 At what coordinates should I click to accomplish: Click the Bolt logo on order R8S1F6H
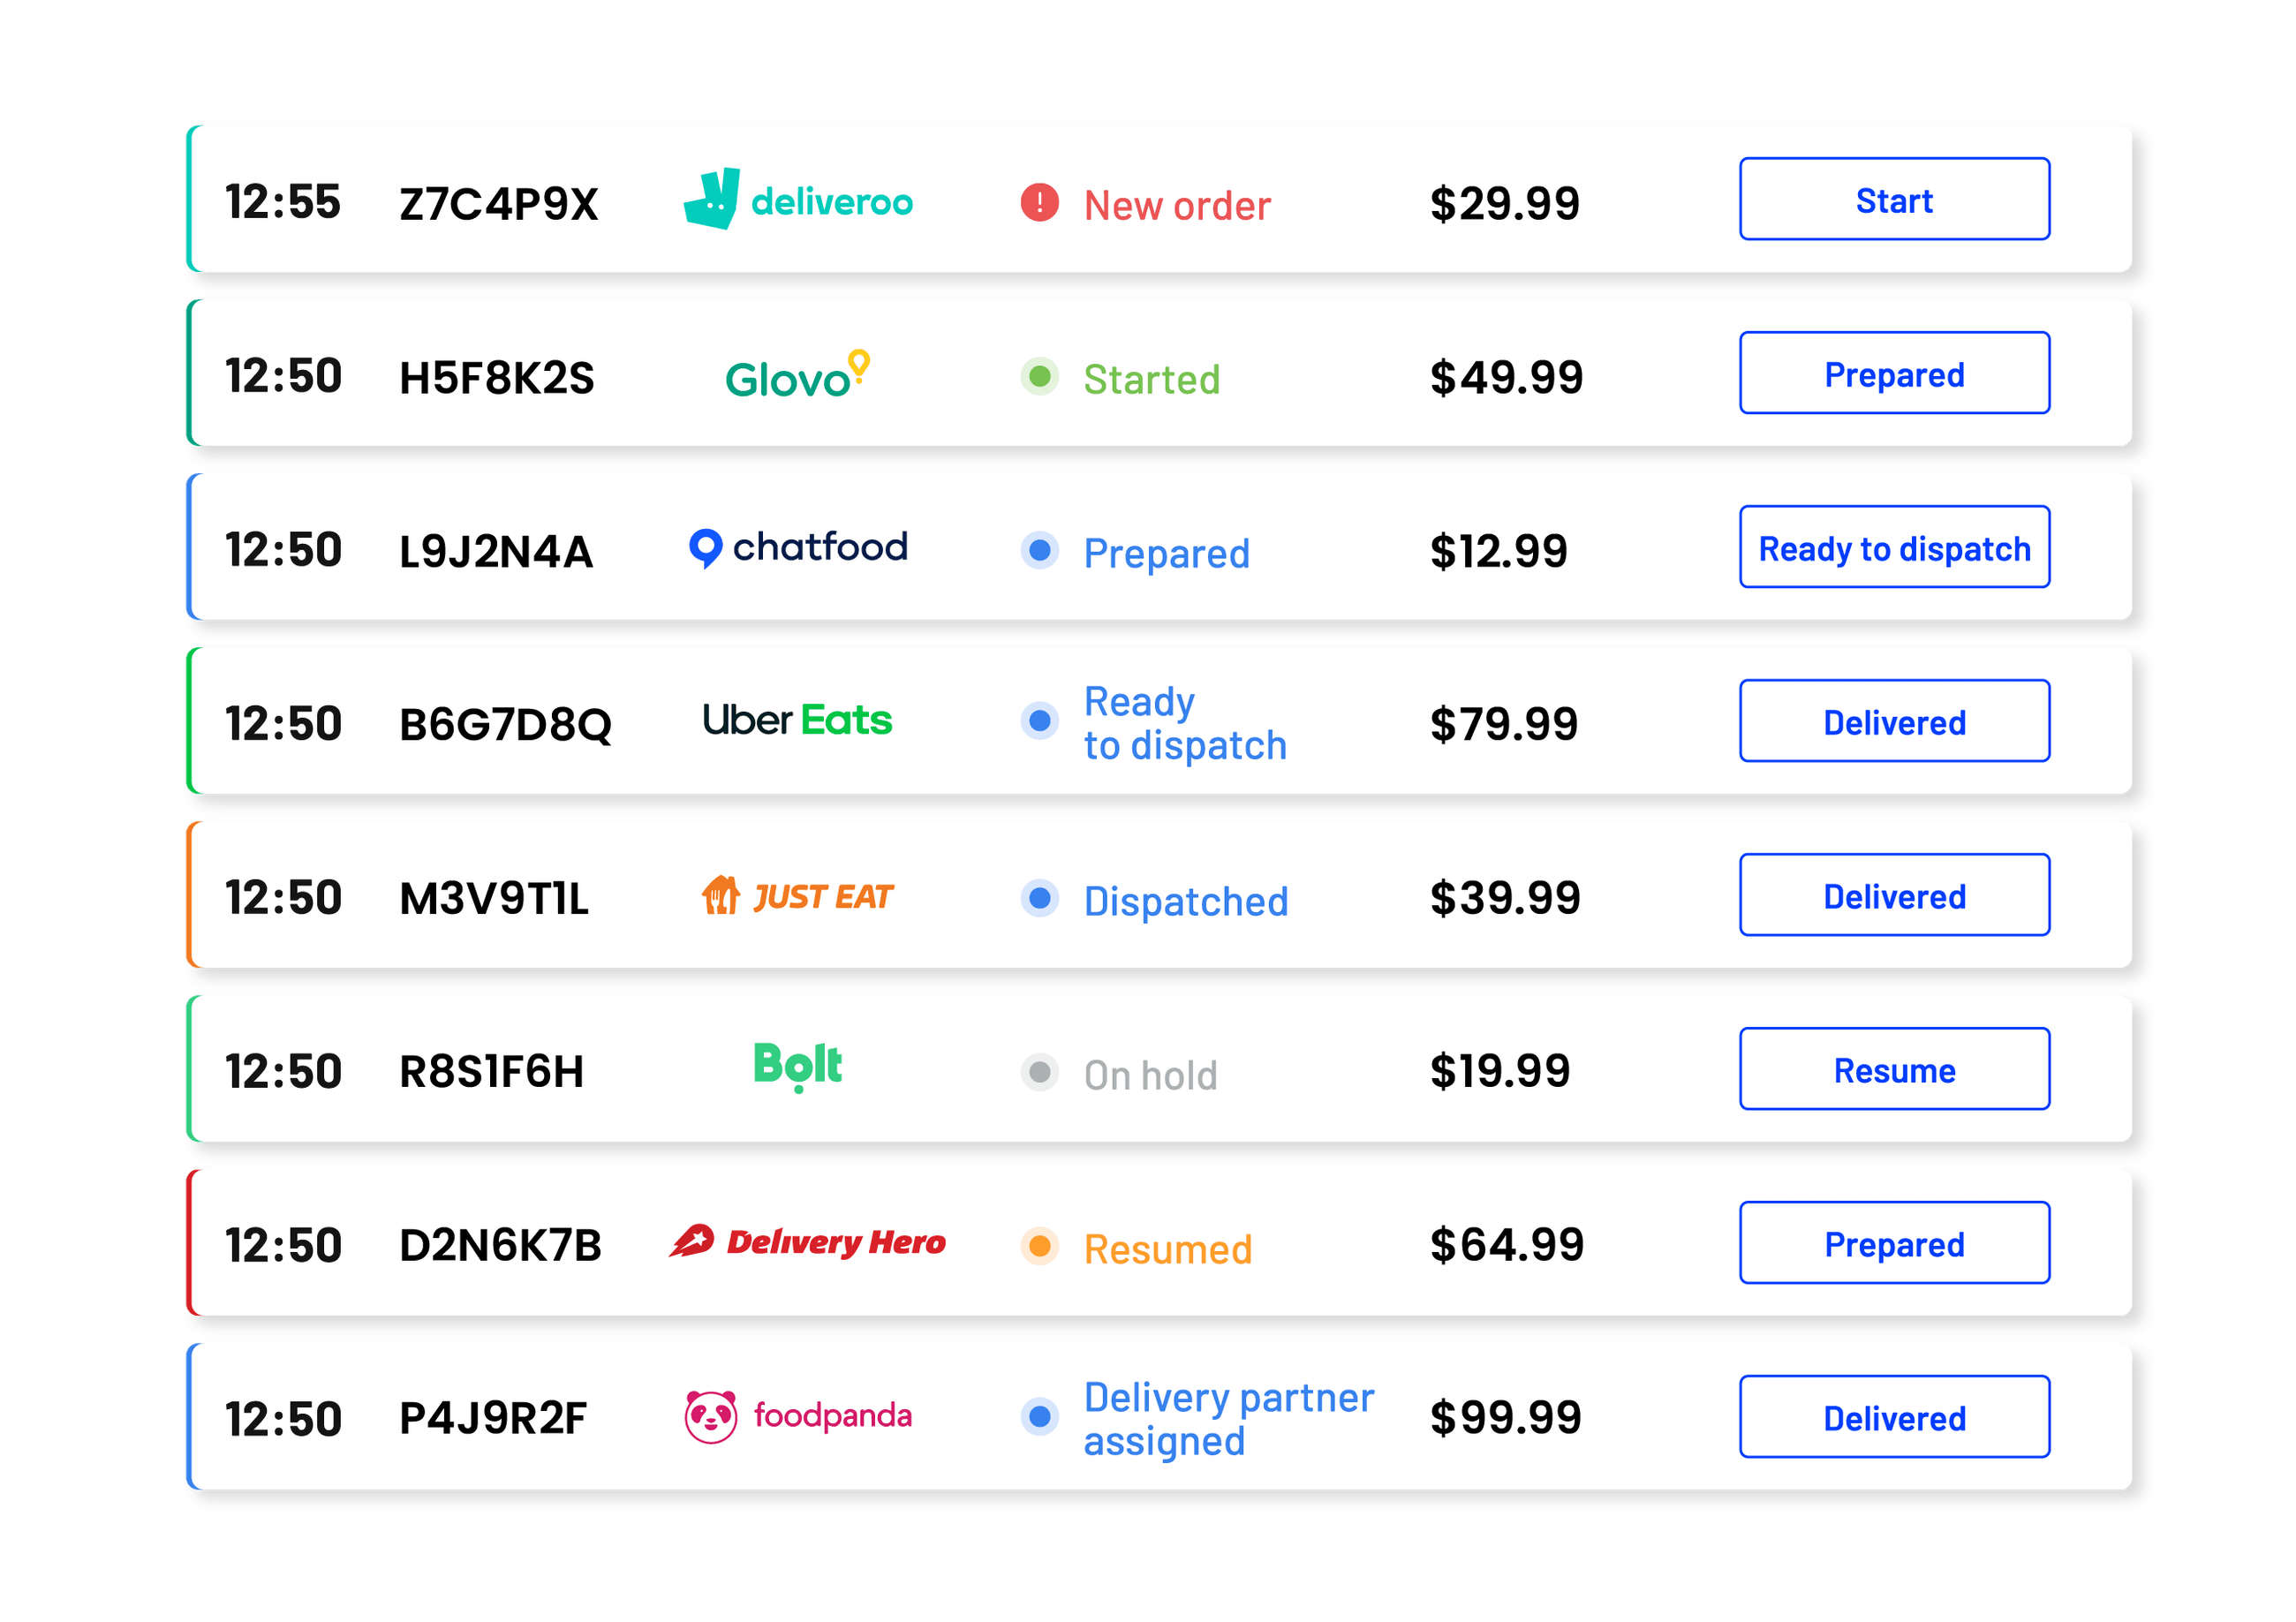[x=797, y=1066]
